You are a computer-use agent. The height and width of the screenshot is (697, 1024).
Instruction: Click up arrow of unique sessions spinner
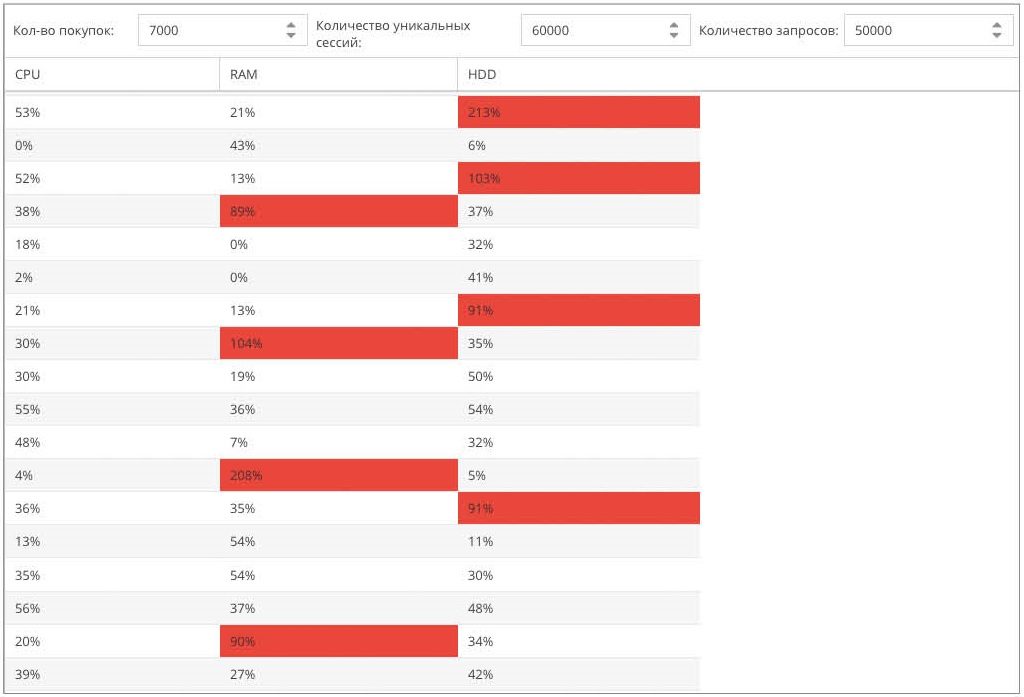pyautogui.click(x=674, y=25)
